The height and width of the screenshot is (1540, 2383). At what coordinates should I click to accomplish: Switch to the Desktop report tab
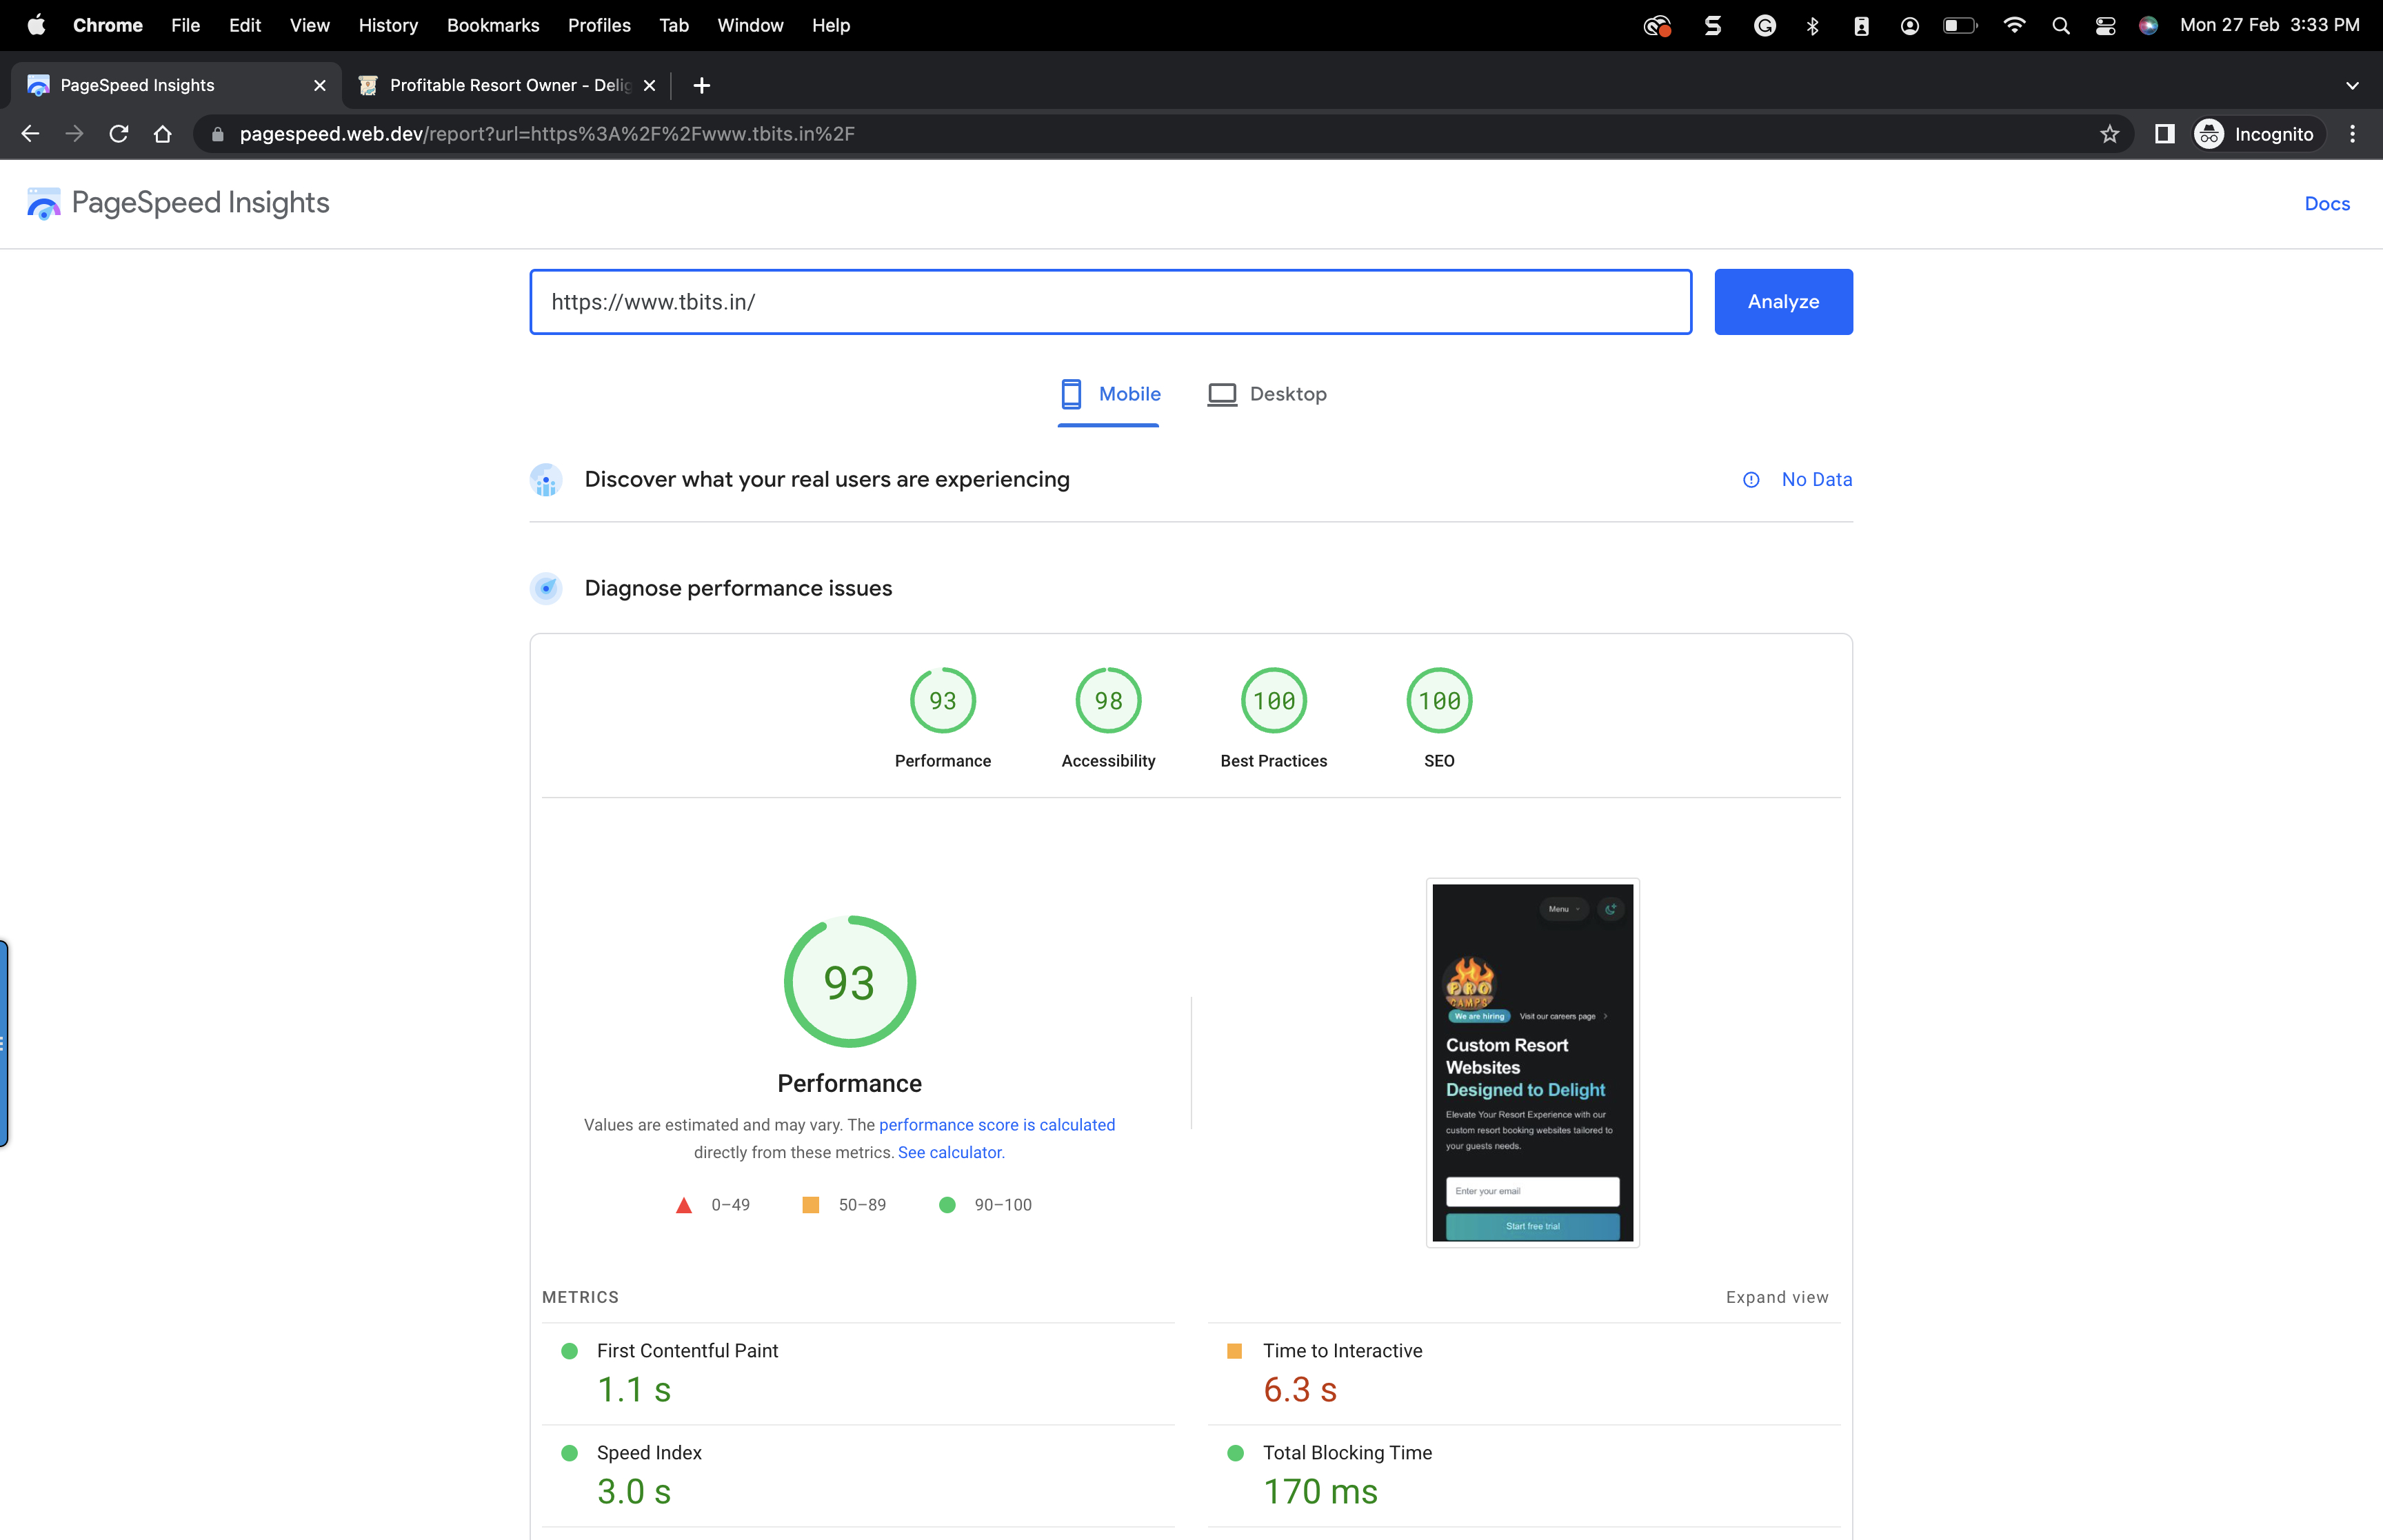1267,394
